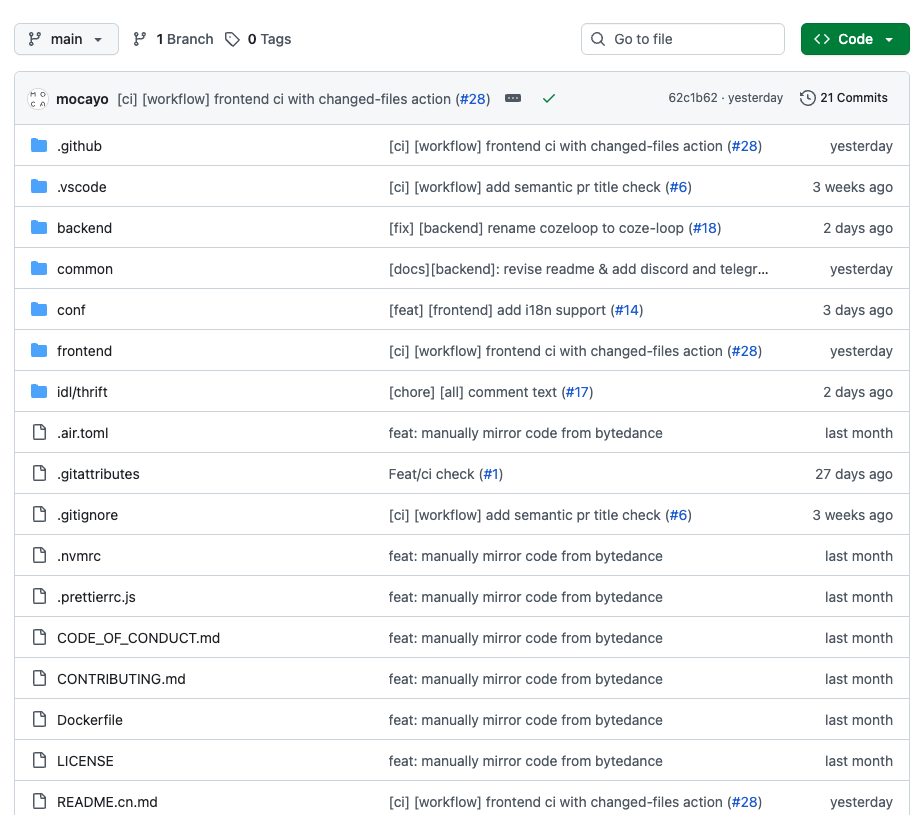
Task: Open pull request #14 in conf row
Action: point(627,310)
